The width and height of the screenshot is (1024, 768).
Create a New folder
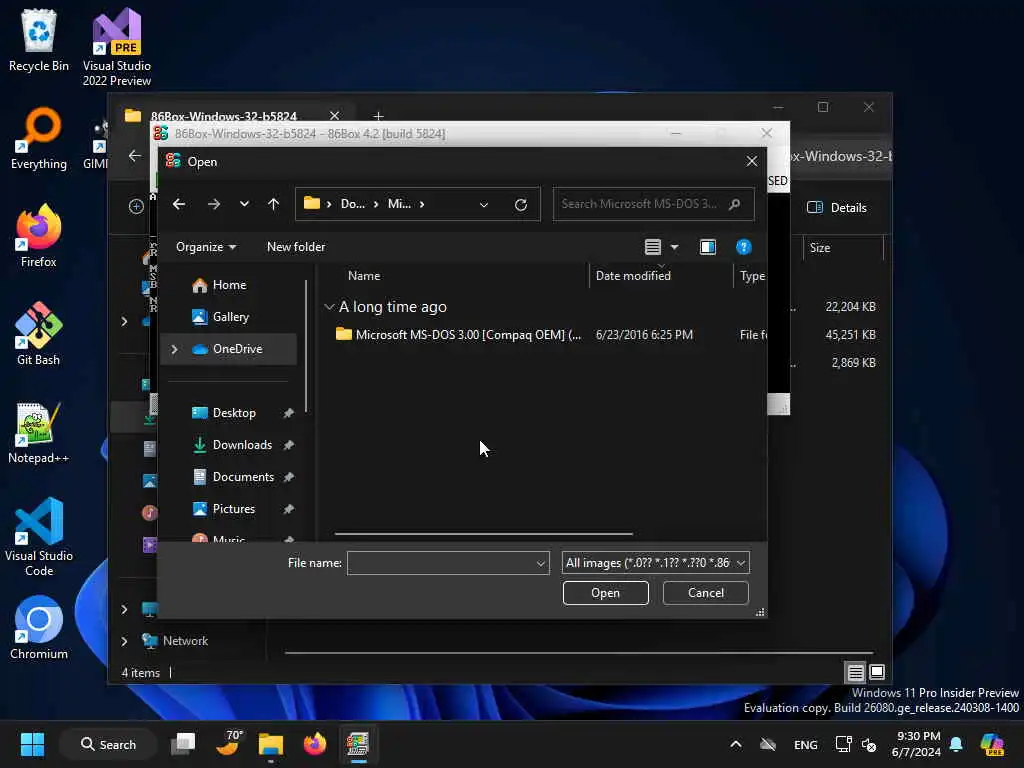coord(296,247)
